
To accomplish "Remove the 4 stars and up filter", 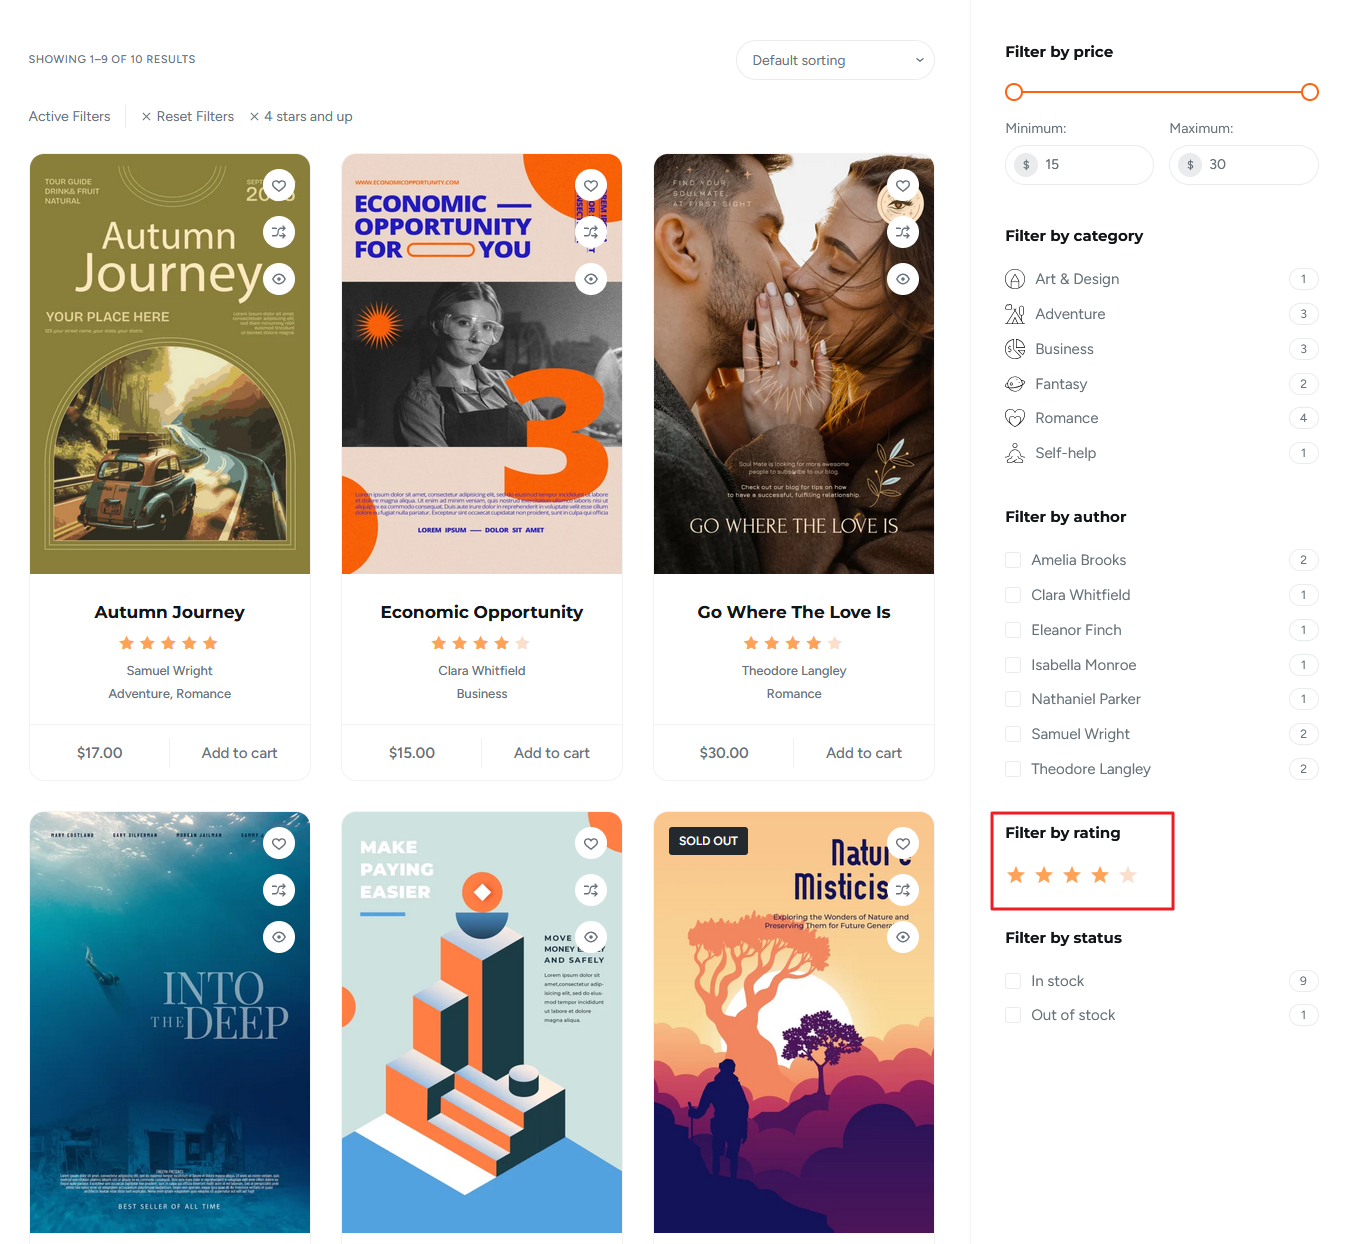I will [x=255, y=117].
